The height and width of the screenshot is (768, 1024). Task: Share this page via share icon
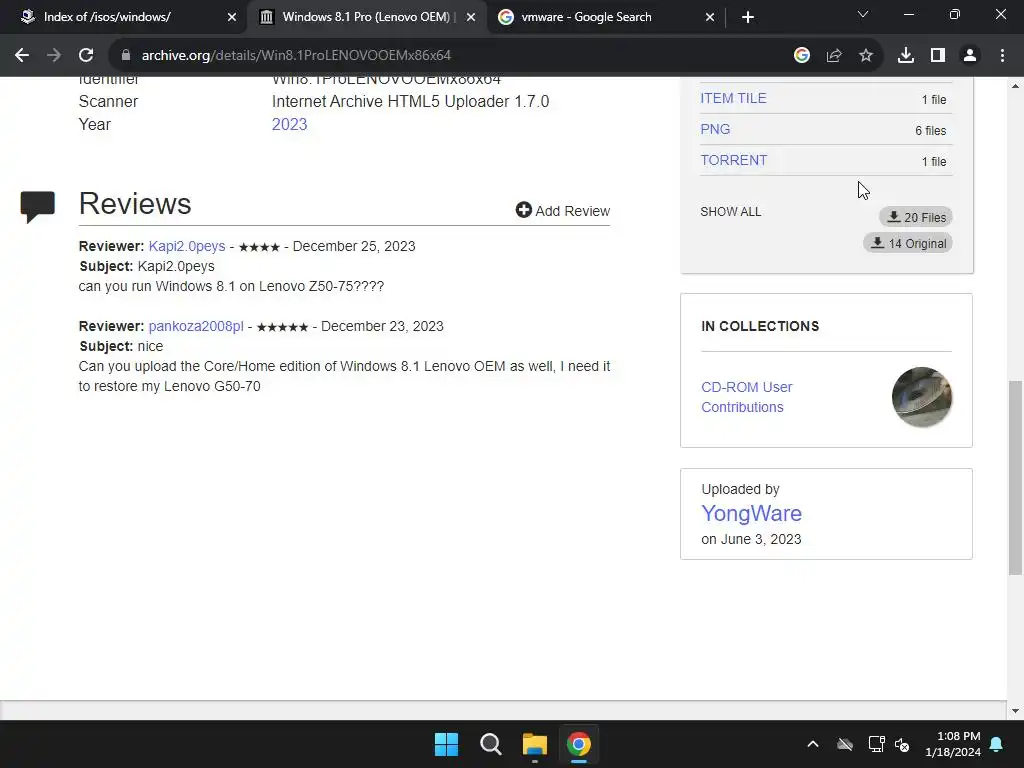coord(834,56)
